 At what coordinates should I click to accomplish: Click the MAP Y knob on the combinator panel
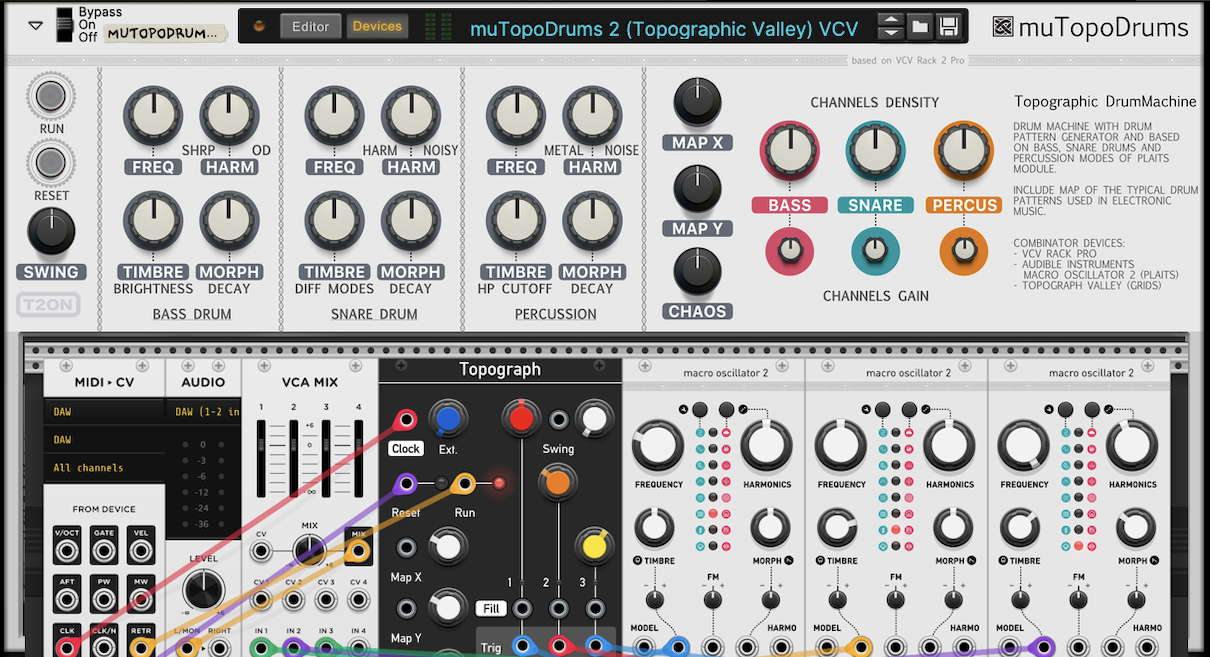[697, 187]
